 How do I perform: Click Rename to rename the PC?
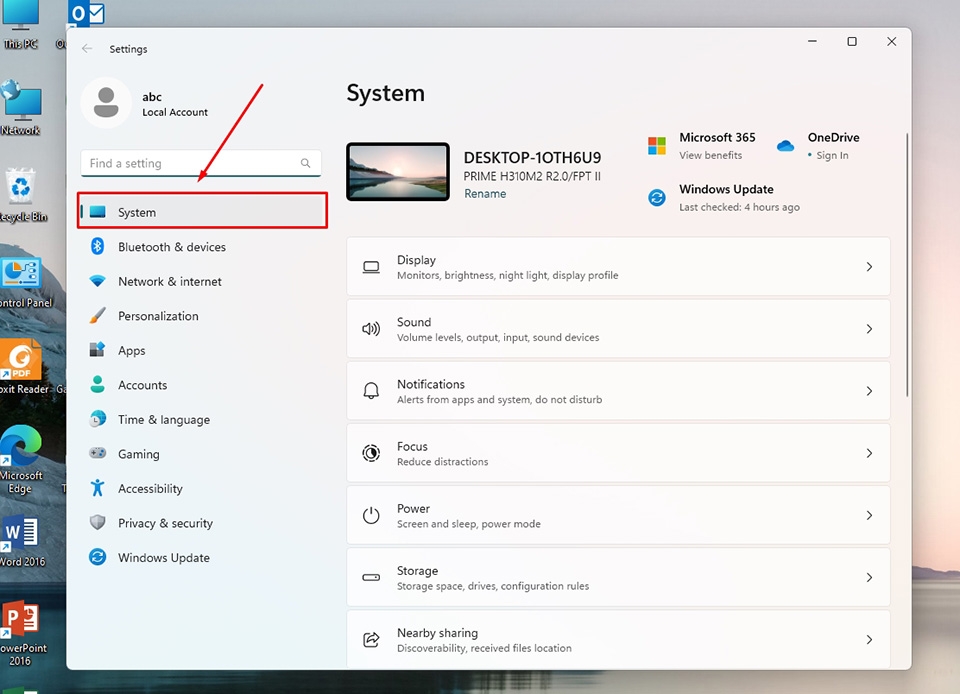click(485, 193)
